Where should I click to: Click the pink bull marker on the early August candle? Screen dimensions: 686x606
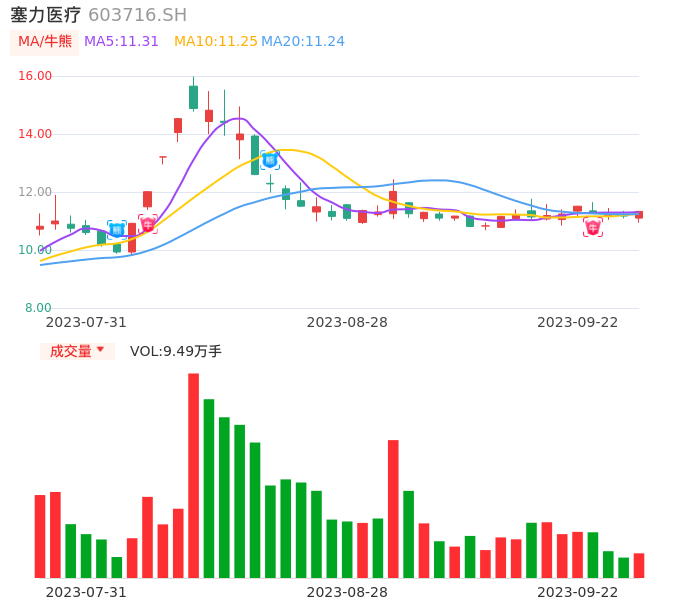click(x=148, y=224)
